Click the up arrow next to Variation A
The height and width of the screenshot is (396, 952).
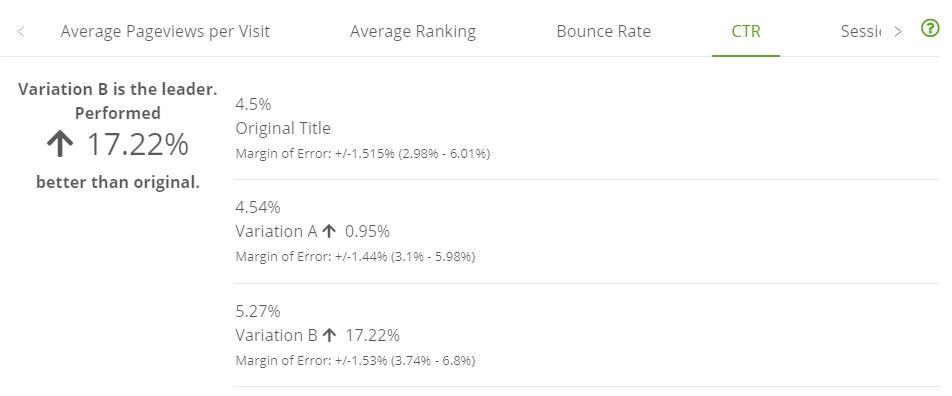coord(328,231)
